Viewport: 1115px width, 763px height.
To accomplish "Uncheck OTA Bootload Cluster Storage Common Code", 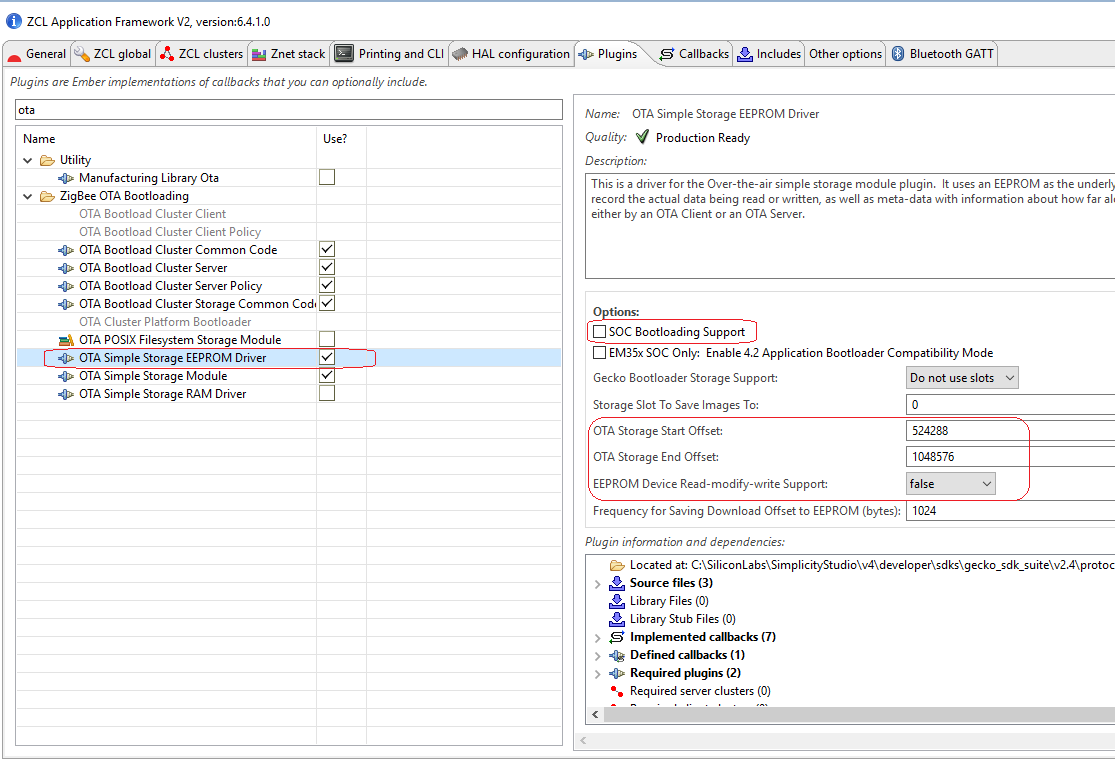I will pyautogui.click(x=327, y=304).
